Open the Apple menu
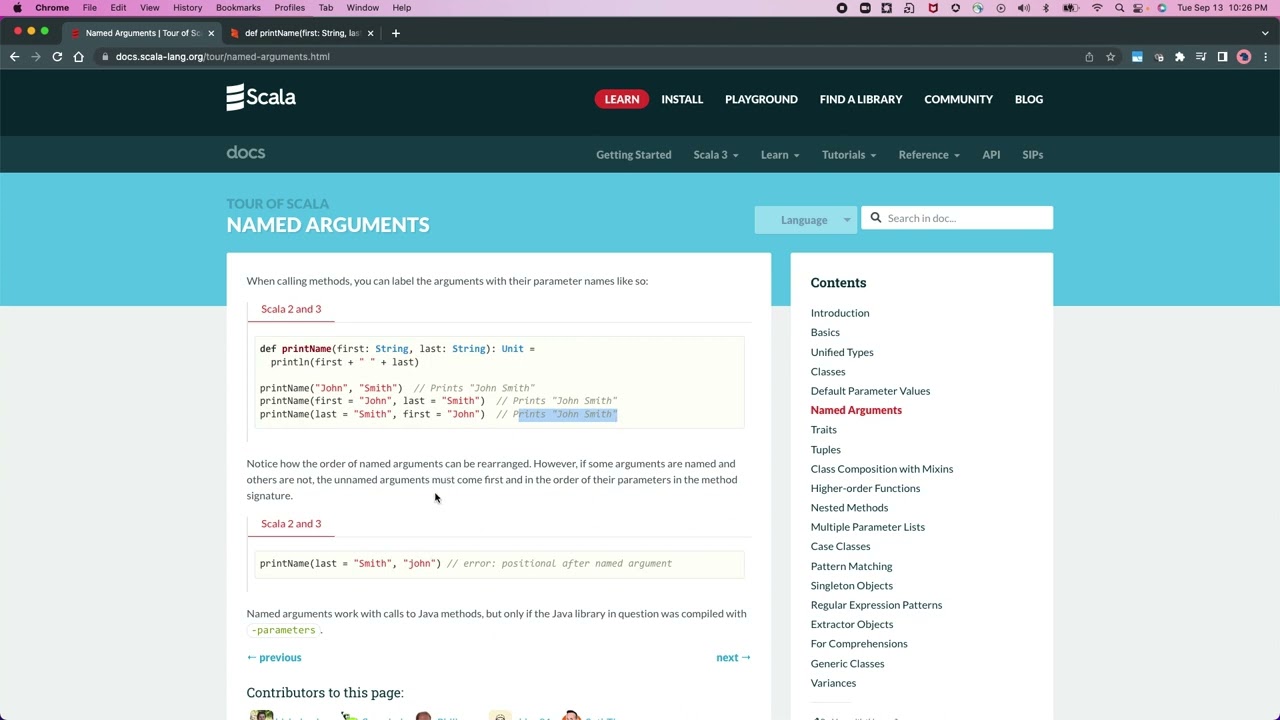The height and width of the screenshot is (720, 1280). [x=17, y=8]
